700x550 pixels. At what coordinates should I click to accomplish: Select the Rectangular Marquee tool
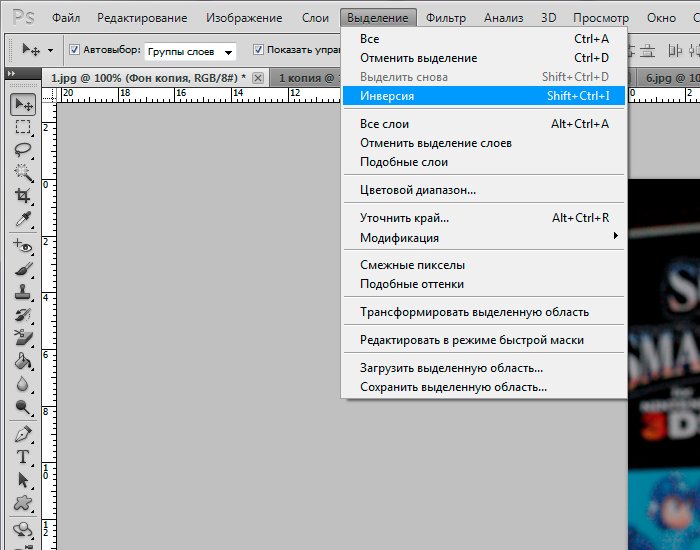coord(22,127)
